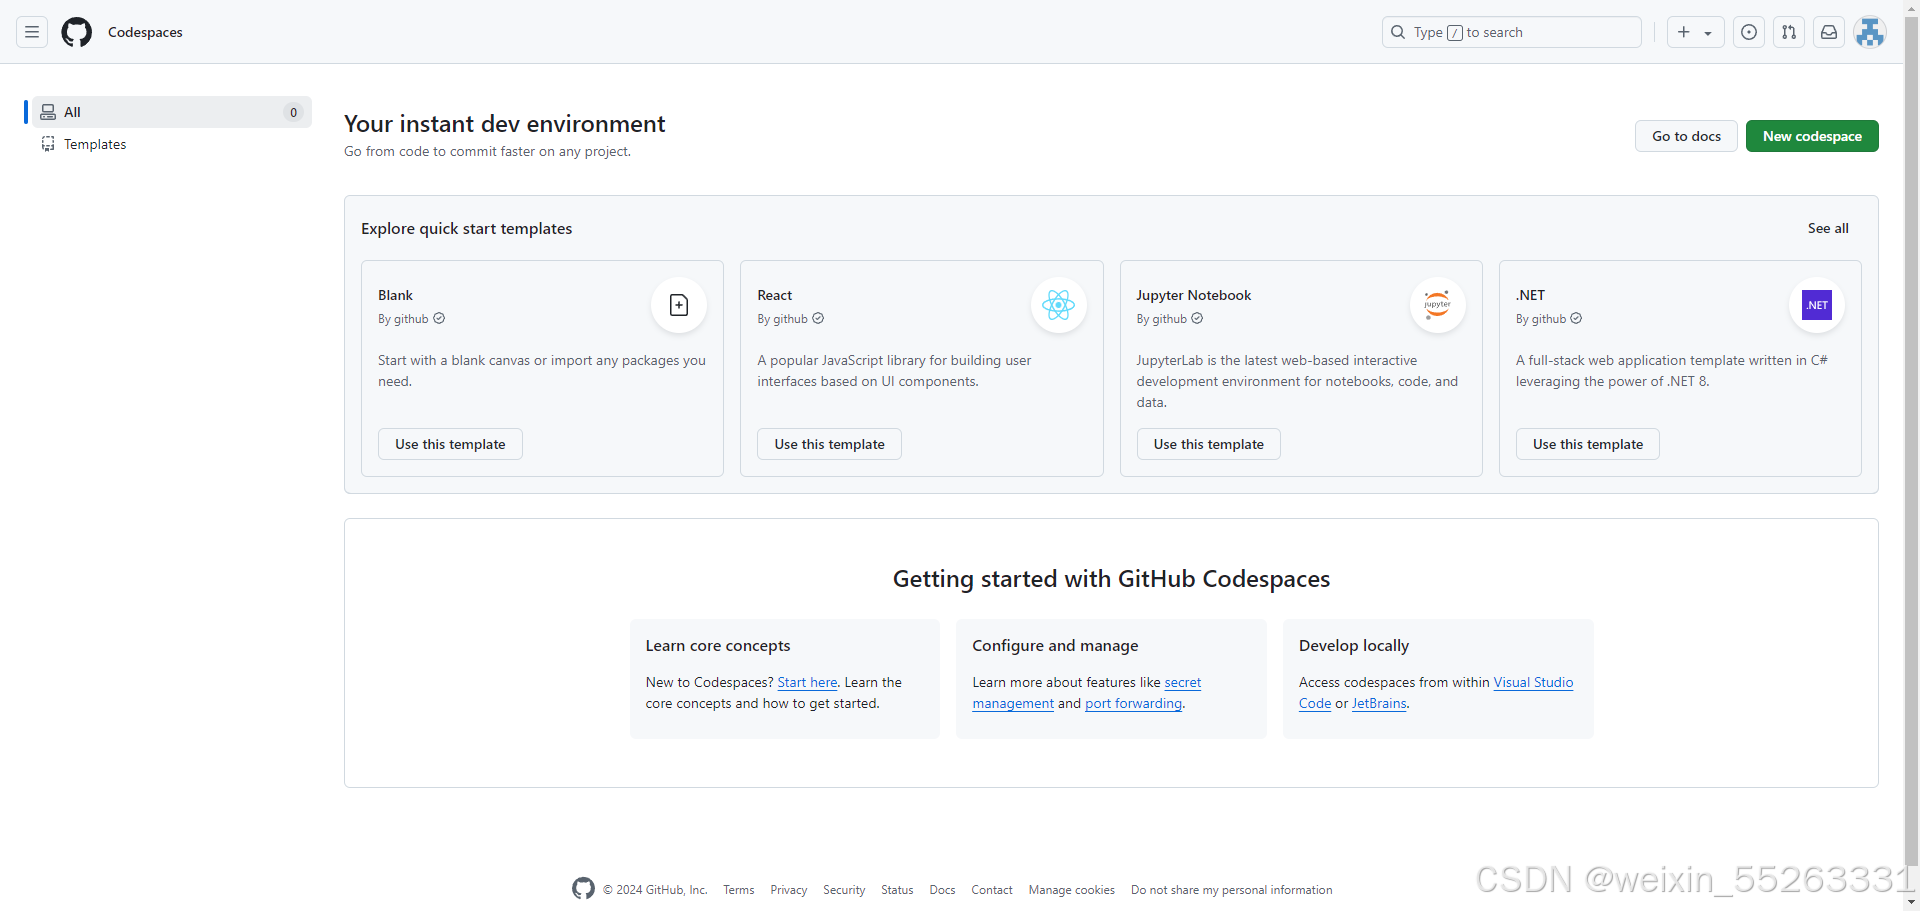The image size is (1920, 911).
Task: Click the Learn core concepts heading
Action: pos(717,646)
